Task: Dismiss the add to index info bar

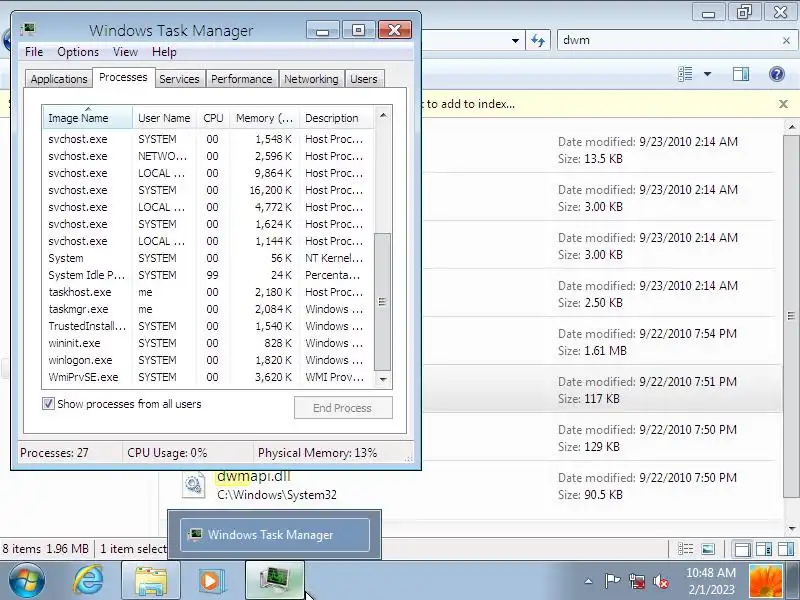Action: 783,104
